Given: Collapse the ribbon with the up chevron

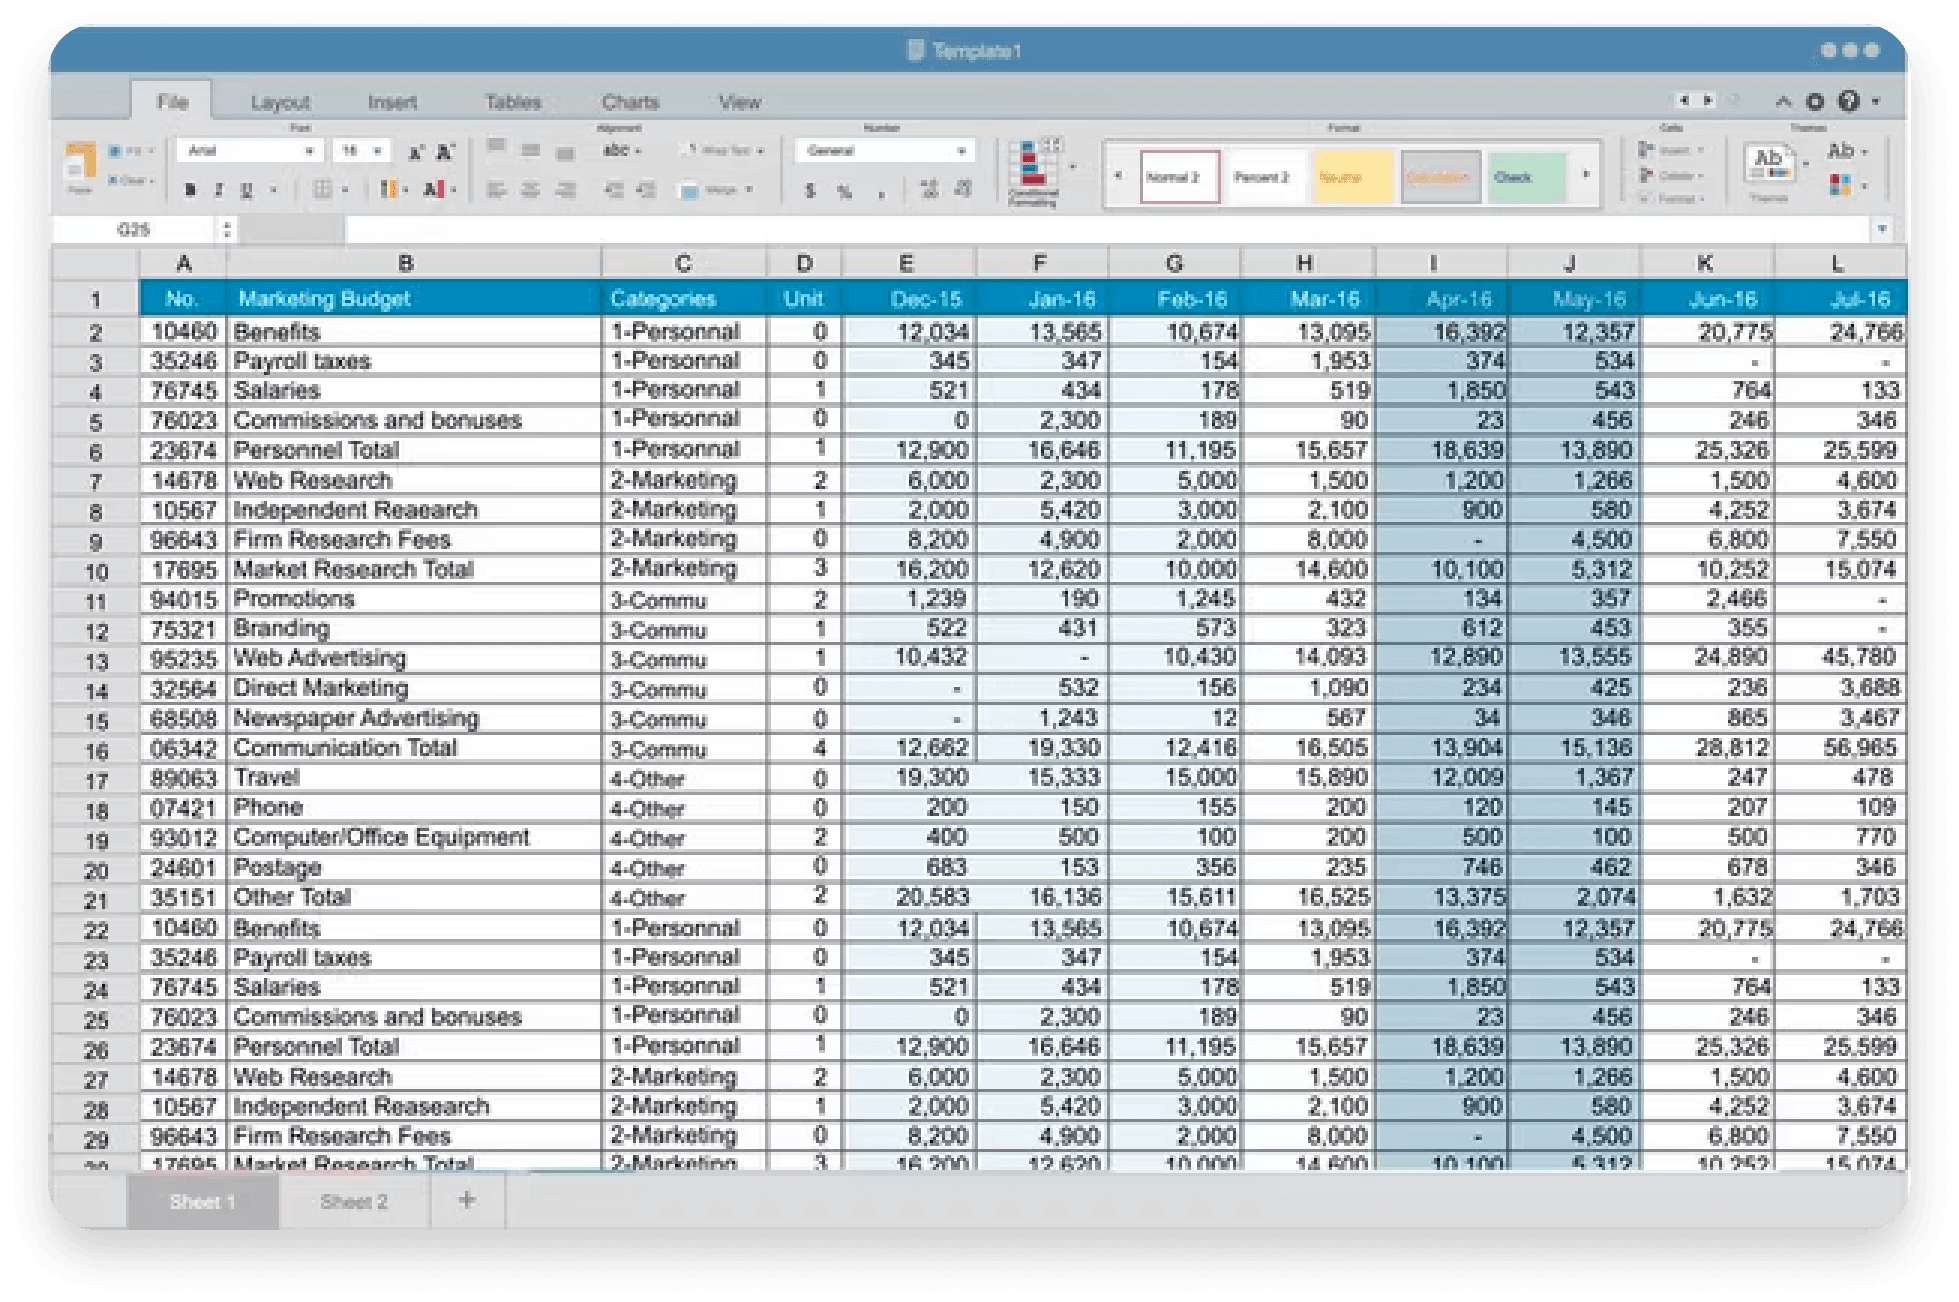Looking at the screenshot, I should (x=1783, y=101).
